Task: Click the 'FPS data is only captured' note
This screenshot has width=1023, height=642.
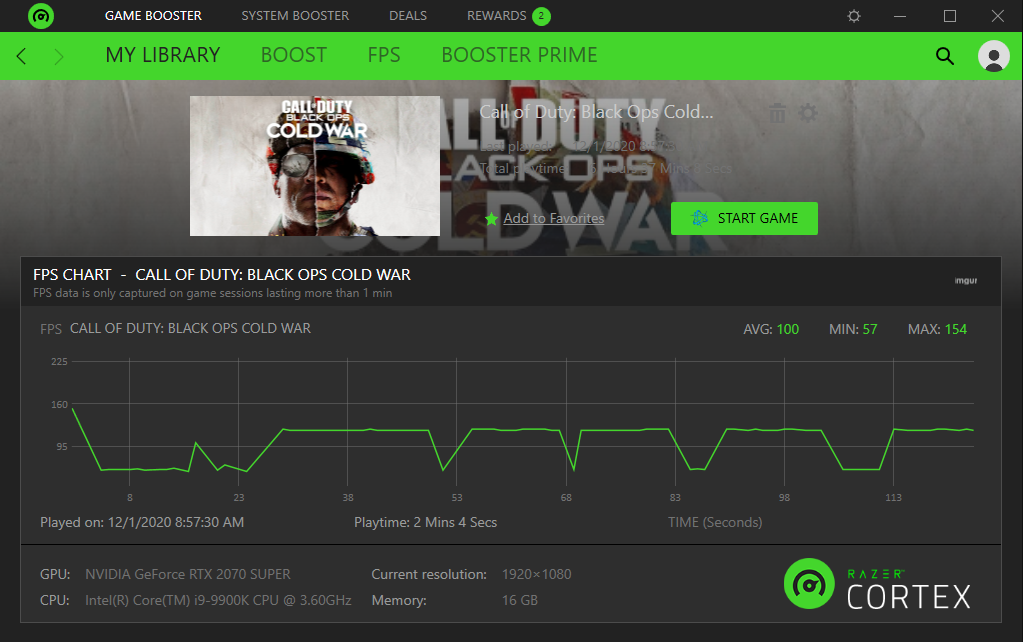Action: pos(213,294)
